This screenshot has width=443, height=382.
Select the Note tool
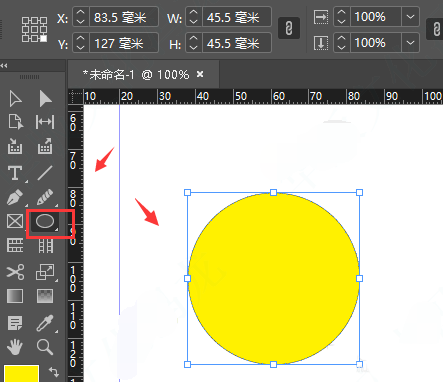(x=15, y=323)
